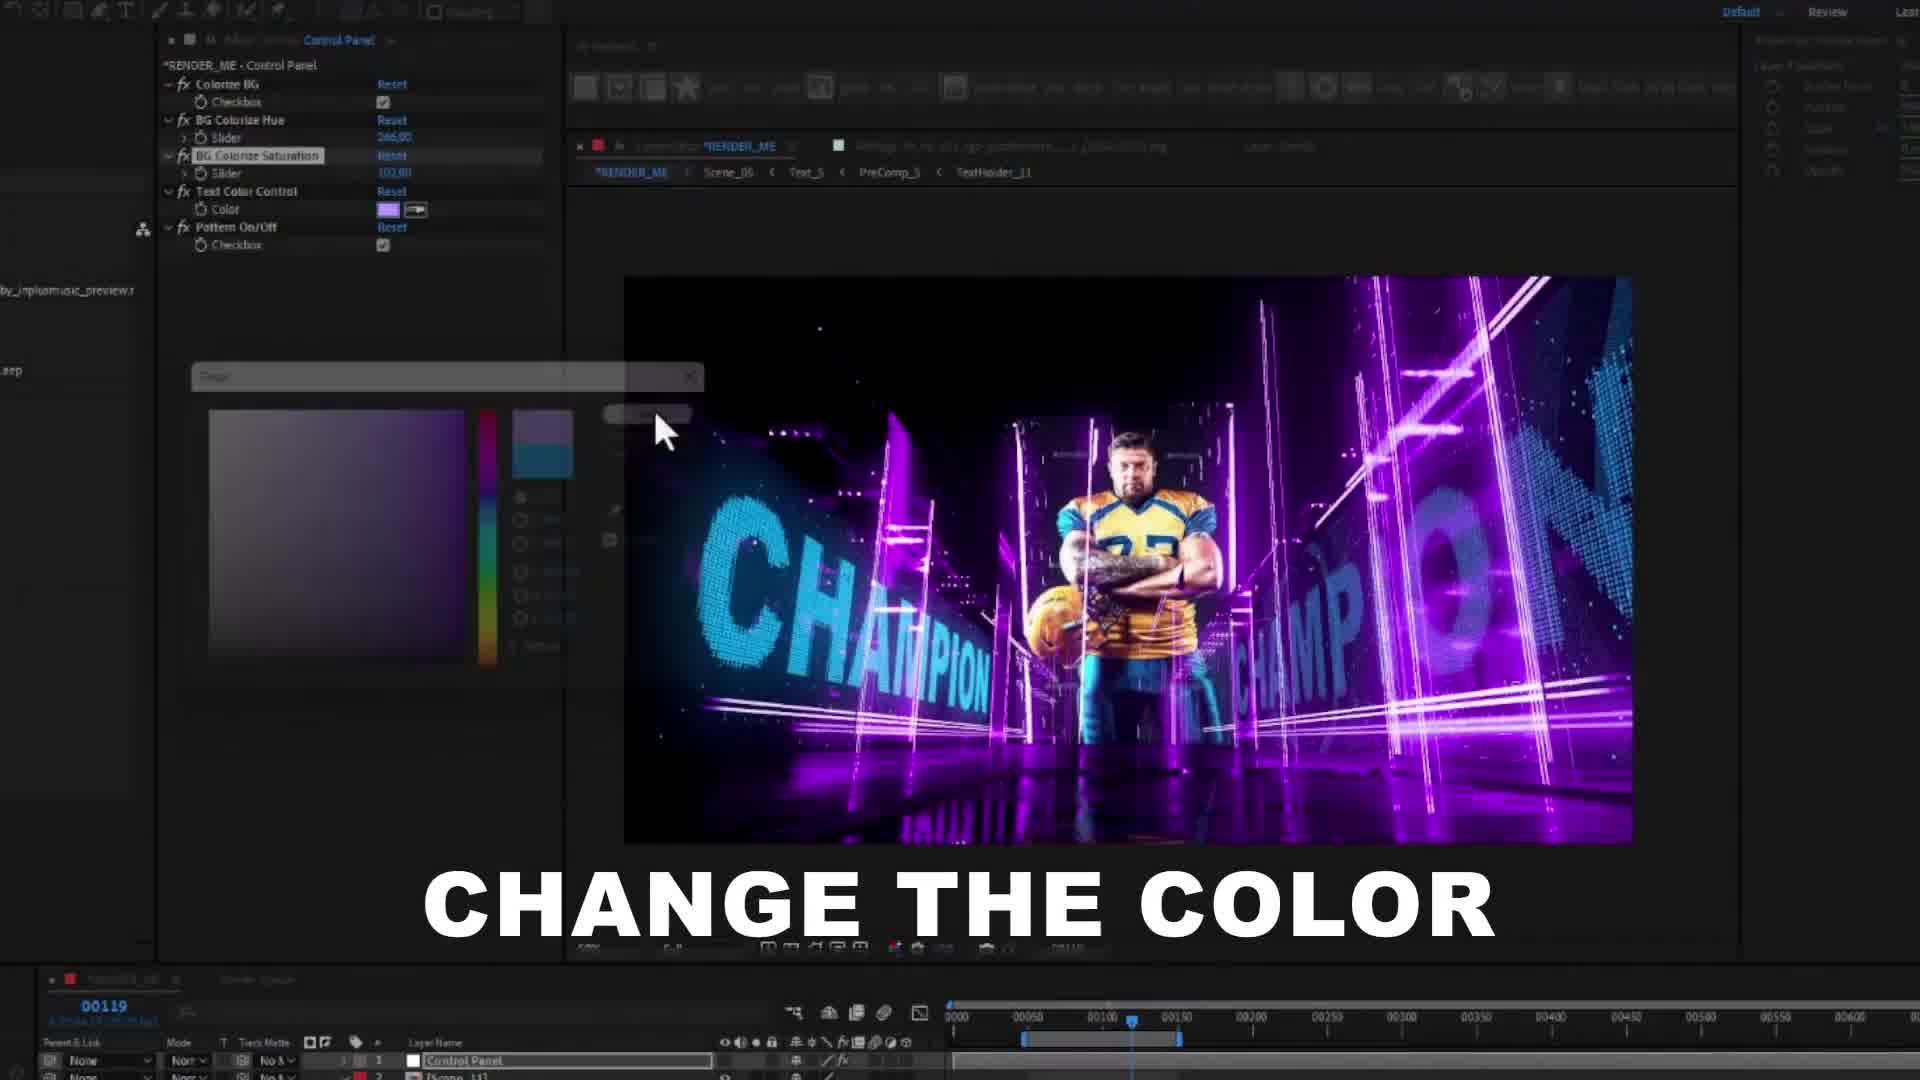Click the 00200 mark on timeline ruler
Screen dimensions: 1920x1080
pos(1251,1017)
